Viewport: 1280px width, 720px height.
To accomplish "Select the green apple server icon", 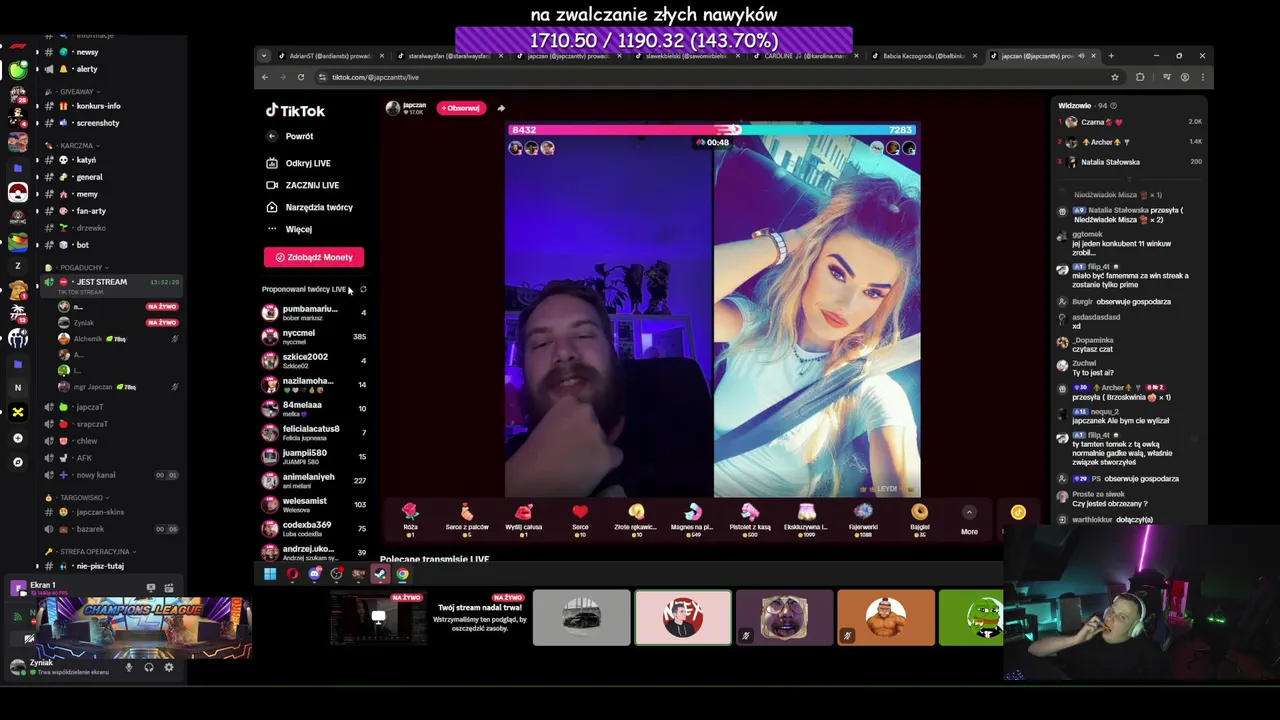I will [x=18, y=70].
